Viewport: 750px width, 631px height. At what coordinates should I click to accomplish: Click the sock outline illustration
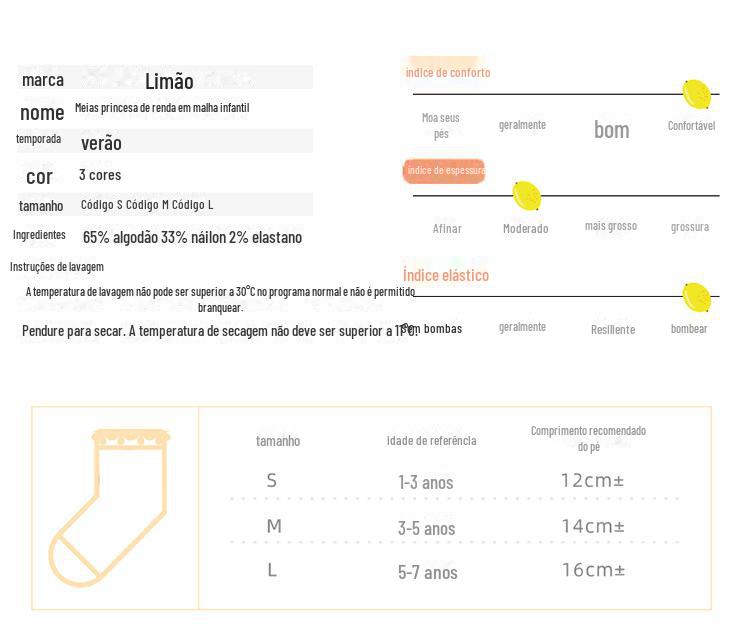coord(110,508)
